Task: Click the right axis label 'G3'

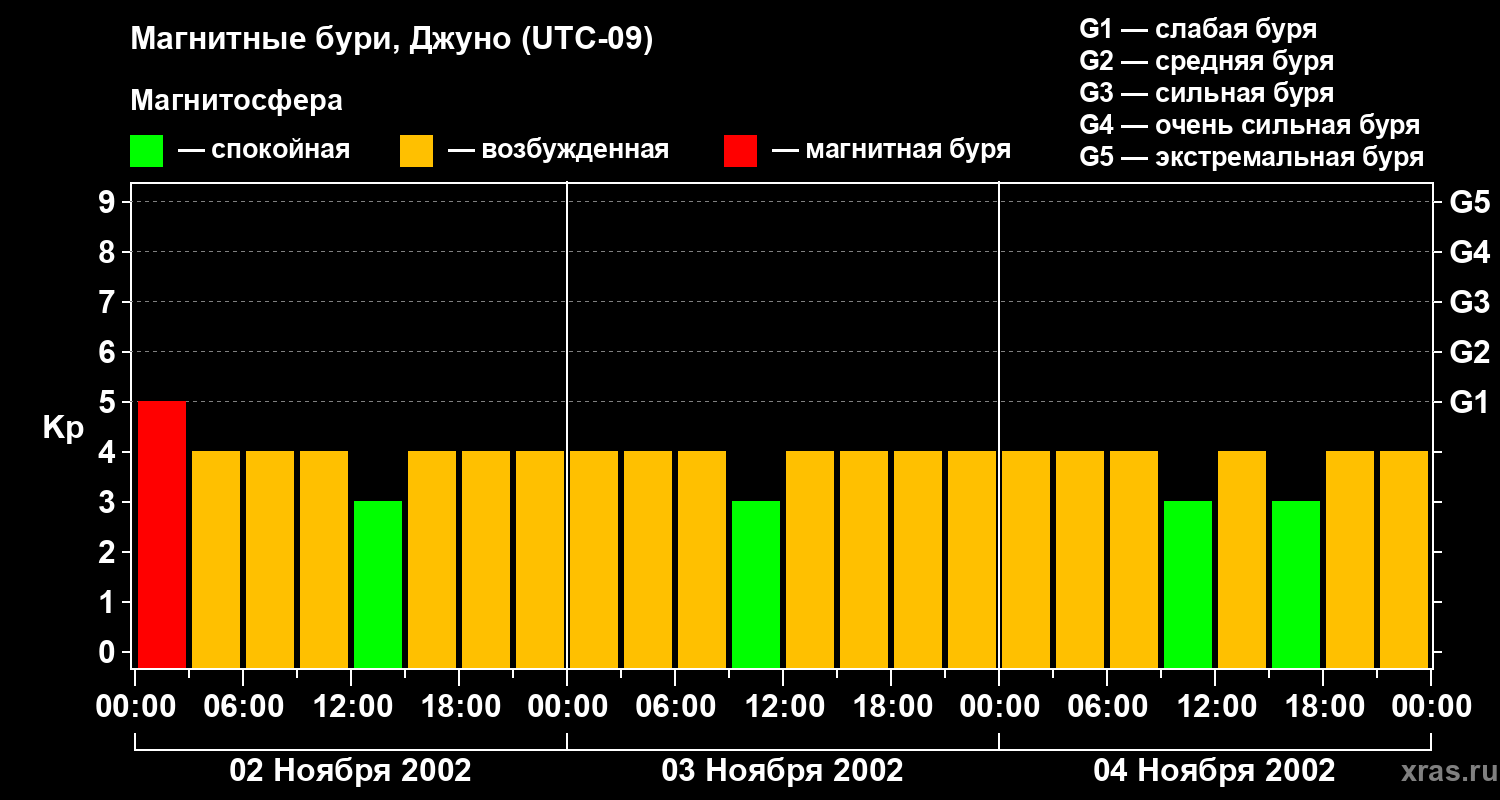Action: coord(1470,302)
